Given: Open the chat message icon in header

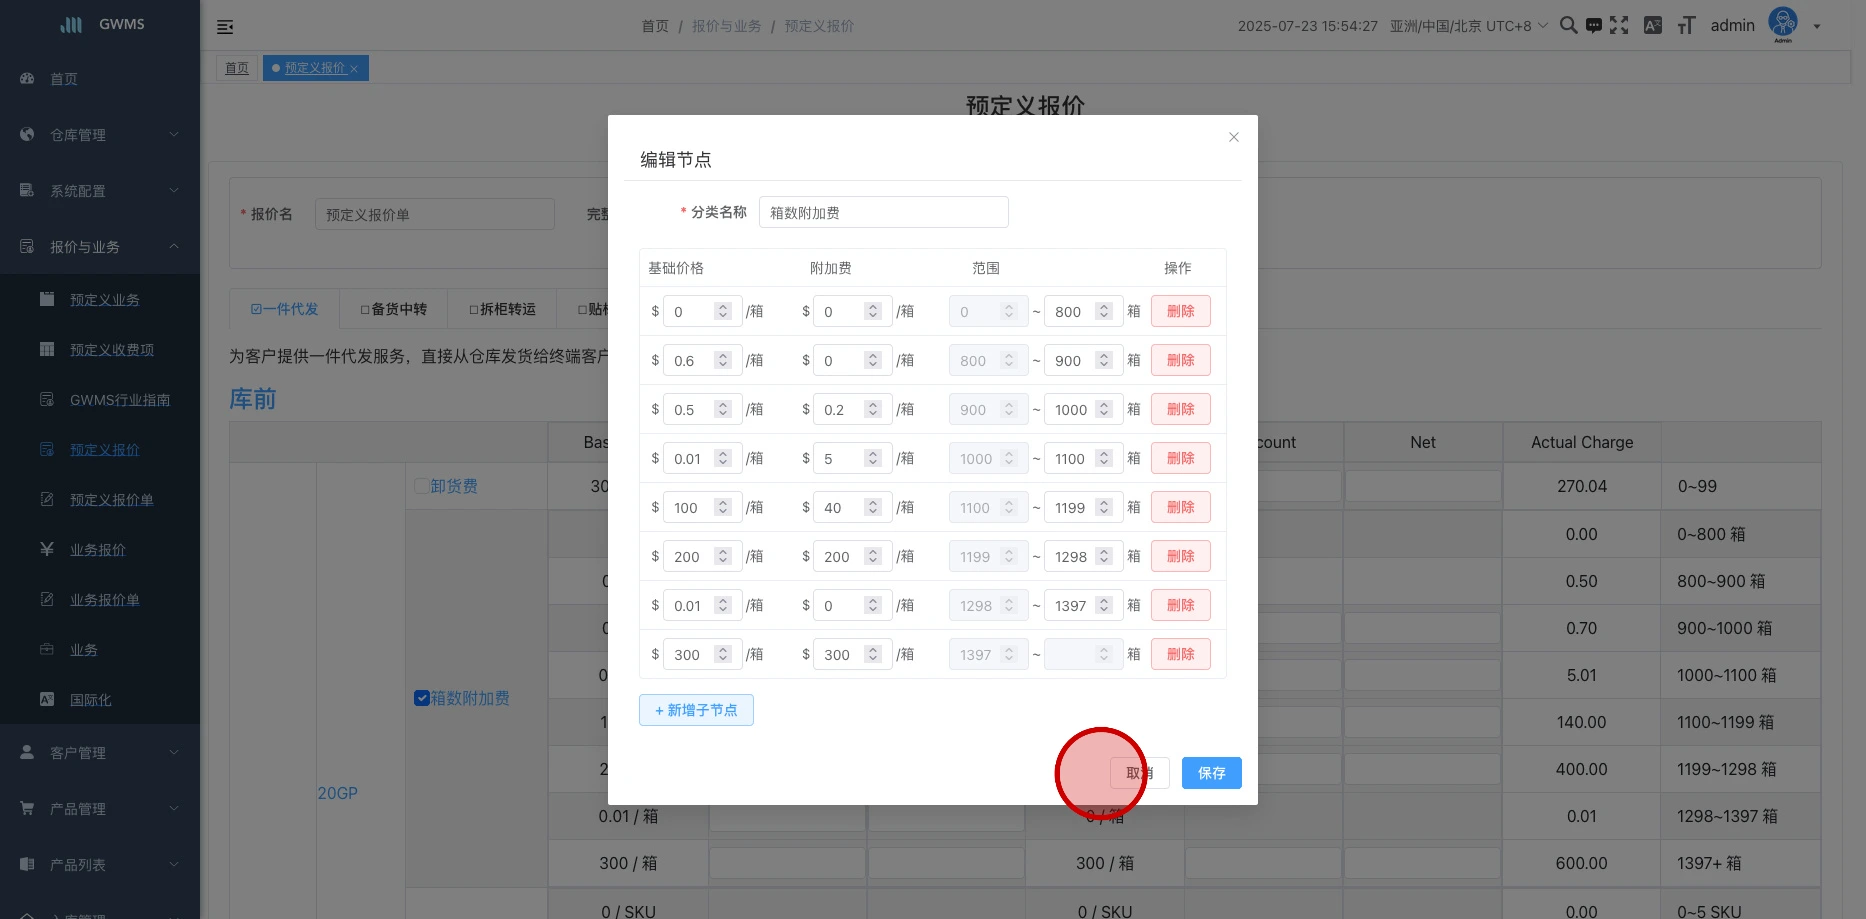Looking at the screenshot, I should click(x=1594, y=26).
